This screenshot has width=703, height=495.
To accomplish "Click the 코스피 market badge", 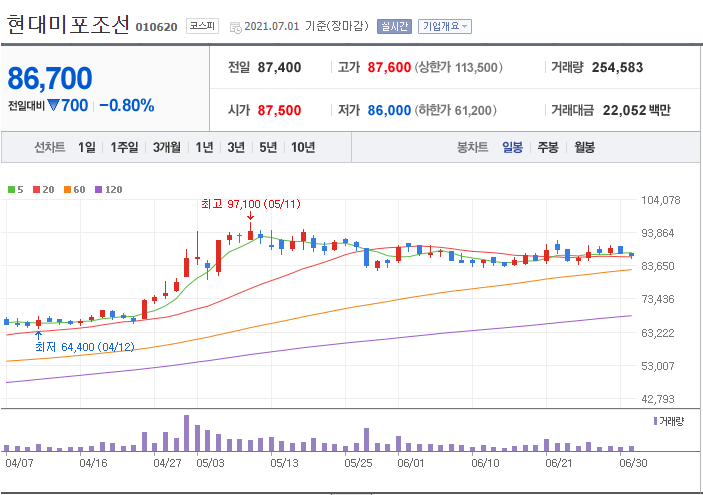I will (202, 26).
